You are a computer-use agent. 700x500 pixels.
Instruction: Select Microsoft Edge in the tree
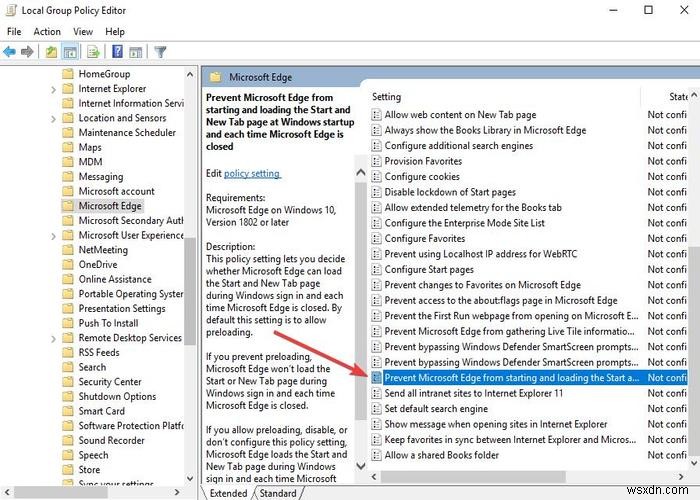tap(110, 206)
